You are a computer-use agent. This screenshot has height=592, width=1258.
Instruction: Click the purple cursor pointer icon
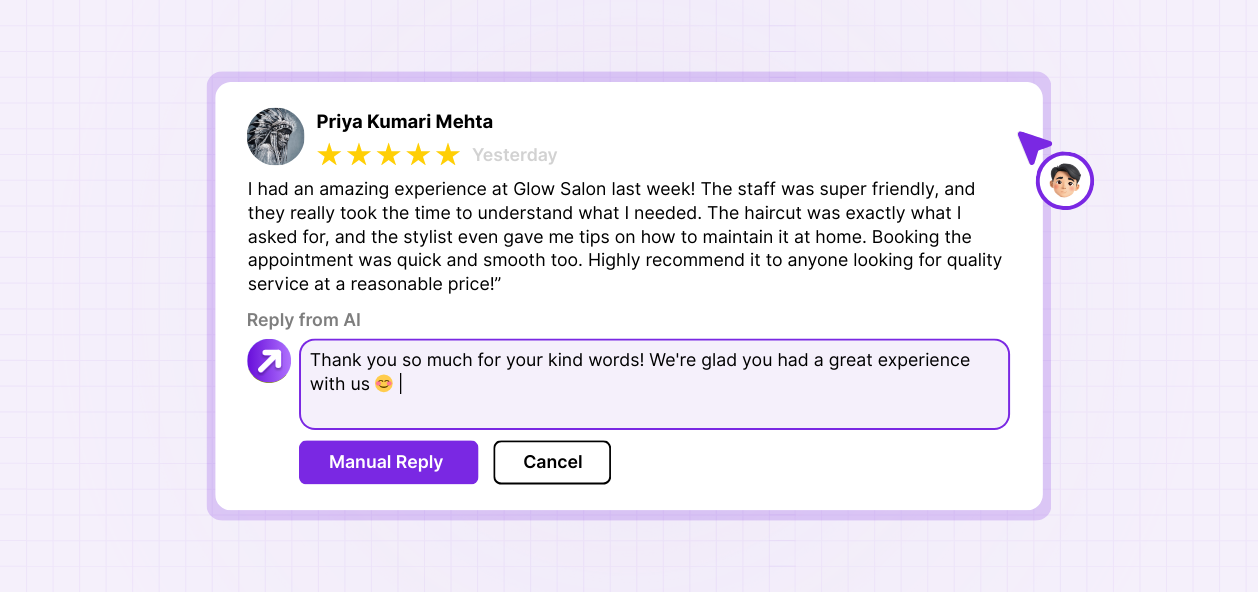coord(1031,146)
